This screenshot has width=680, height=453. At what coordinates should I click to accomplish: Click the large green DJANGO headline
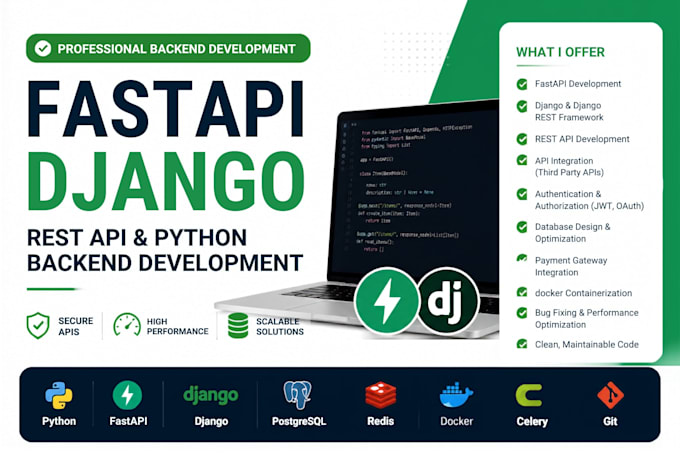tap(166, 181)
